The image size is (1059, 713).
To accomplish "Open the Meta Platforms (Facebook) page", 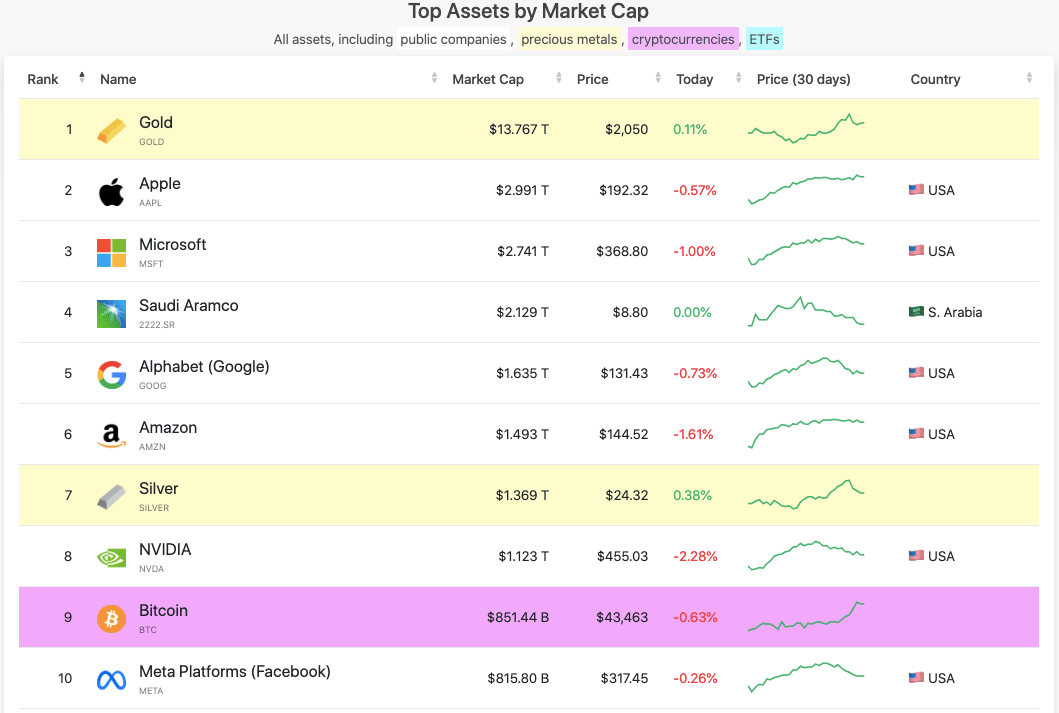I will [235, 672].
